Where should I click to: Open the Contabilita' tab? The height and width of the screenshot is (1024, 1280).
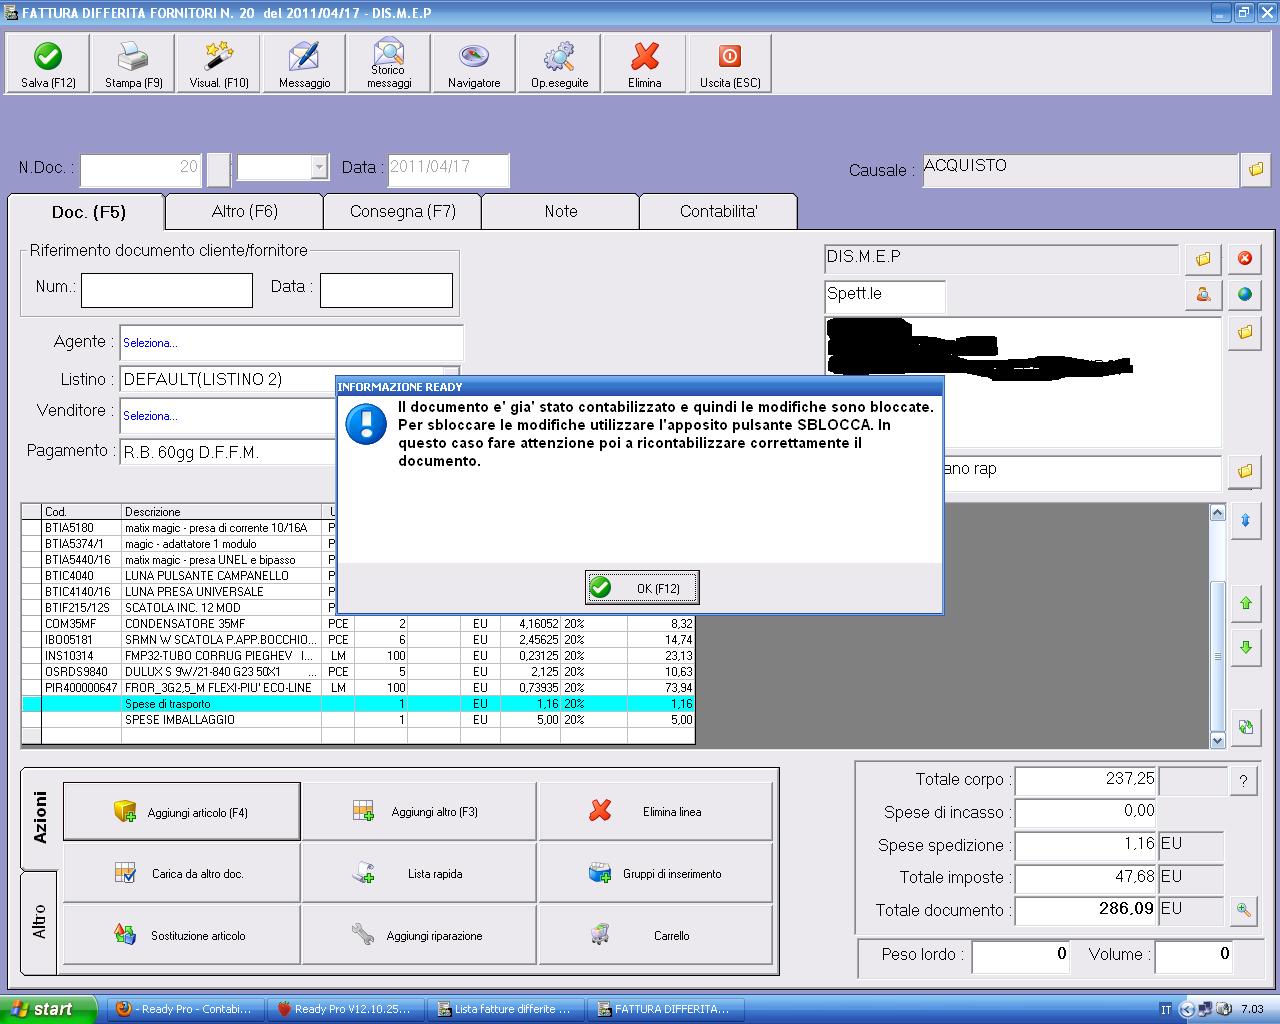(719, 211)
